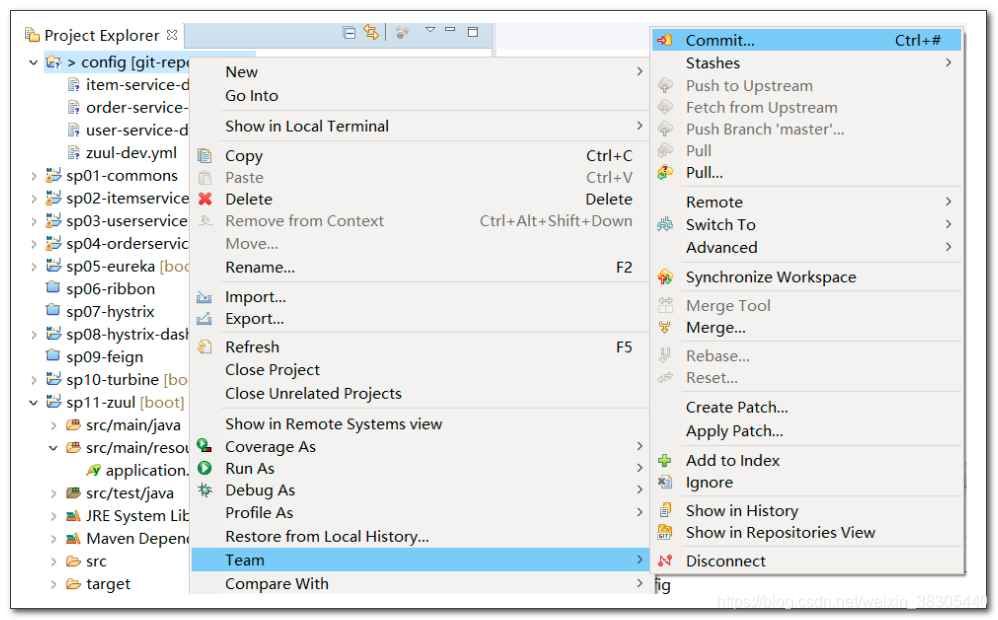This screenshot has height=620, width=998.
Task: Open the Remote submenu
Action: [x=807, y=202]
